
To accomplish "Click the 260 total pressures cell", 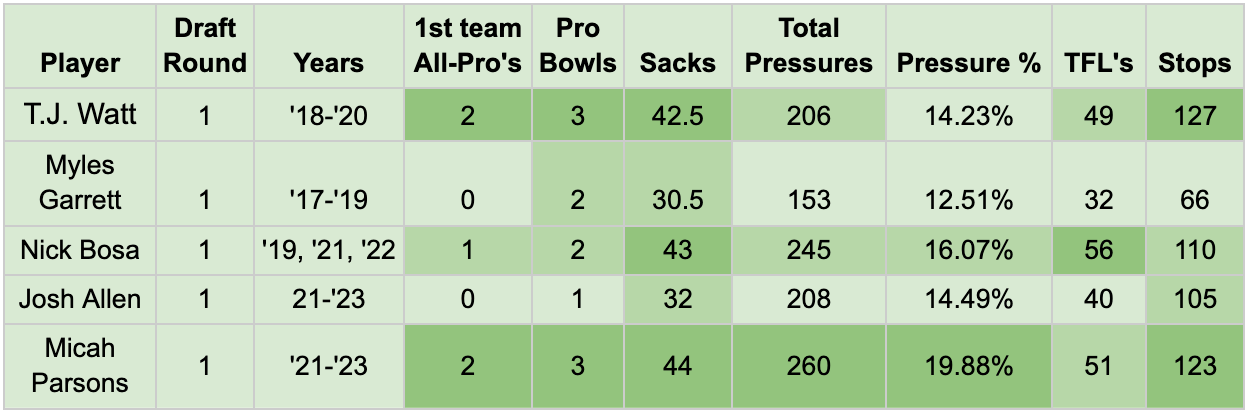I will (809, 366).
